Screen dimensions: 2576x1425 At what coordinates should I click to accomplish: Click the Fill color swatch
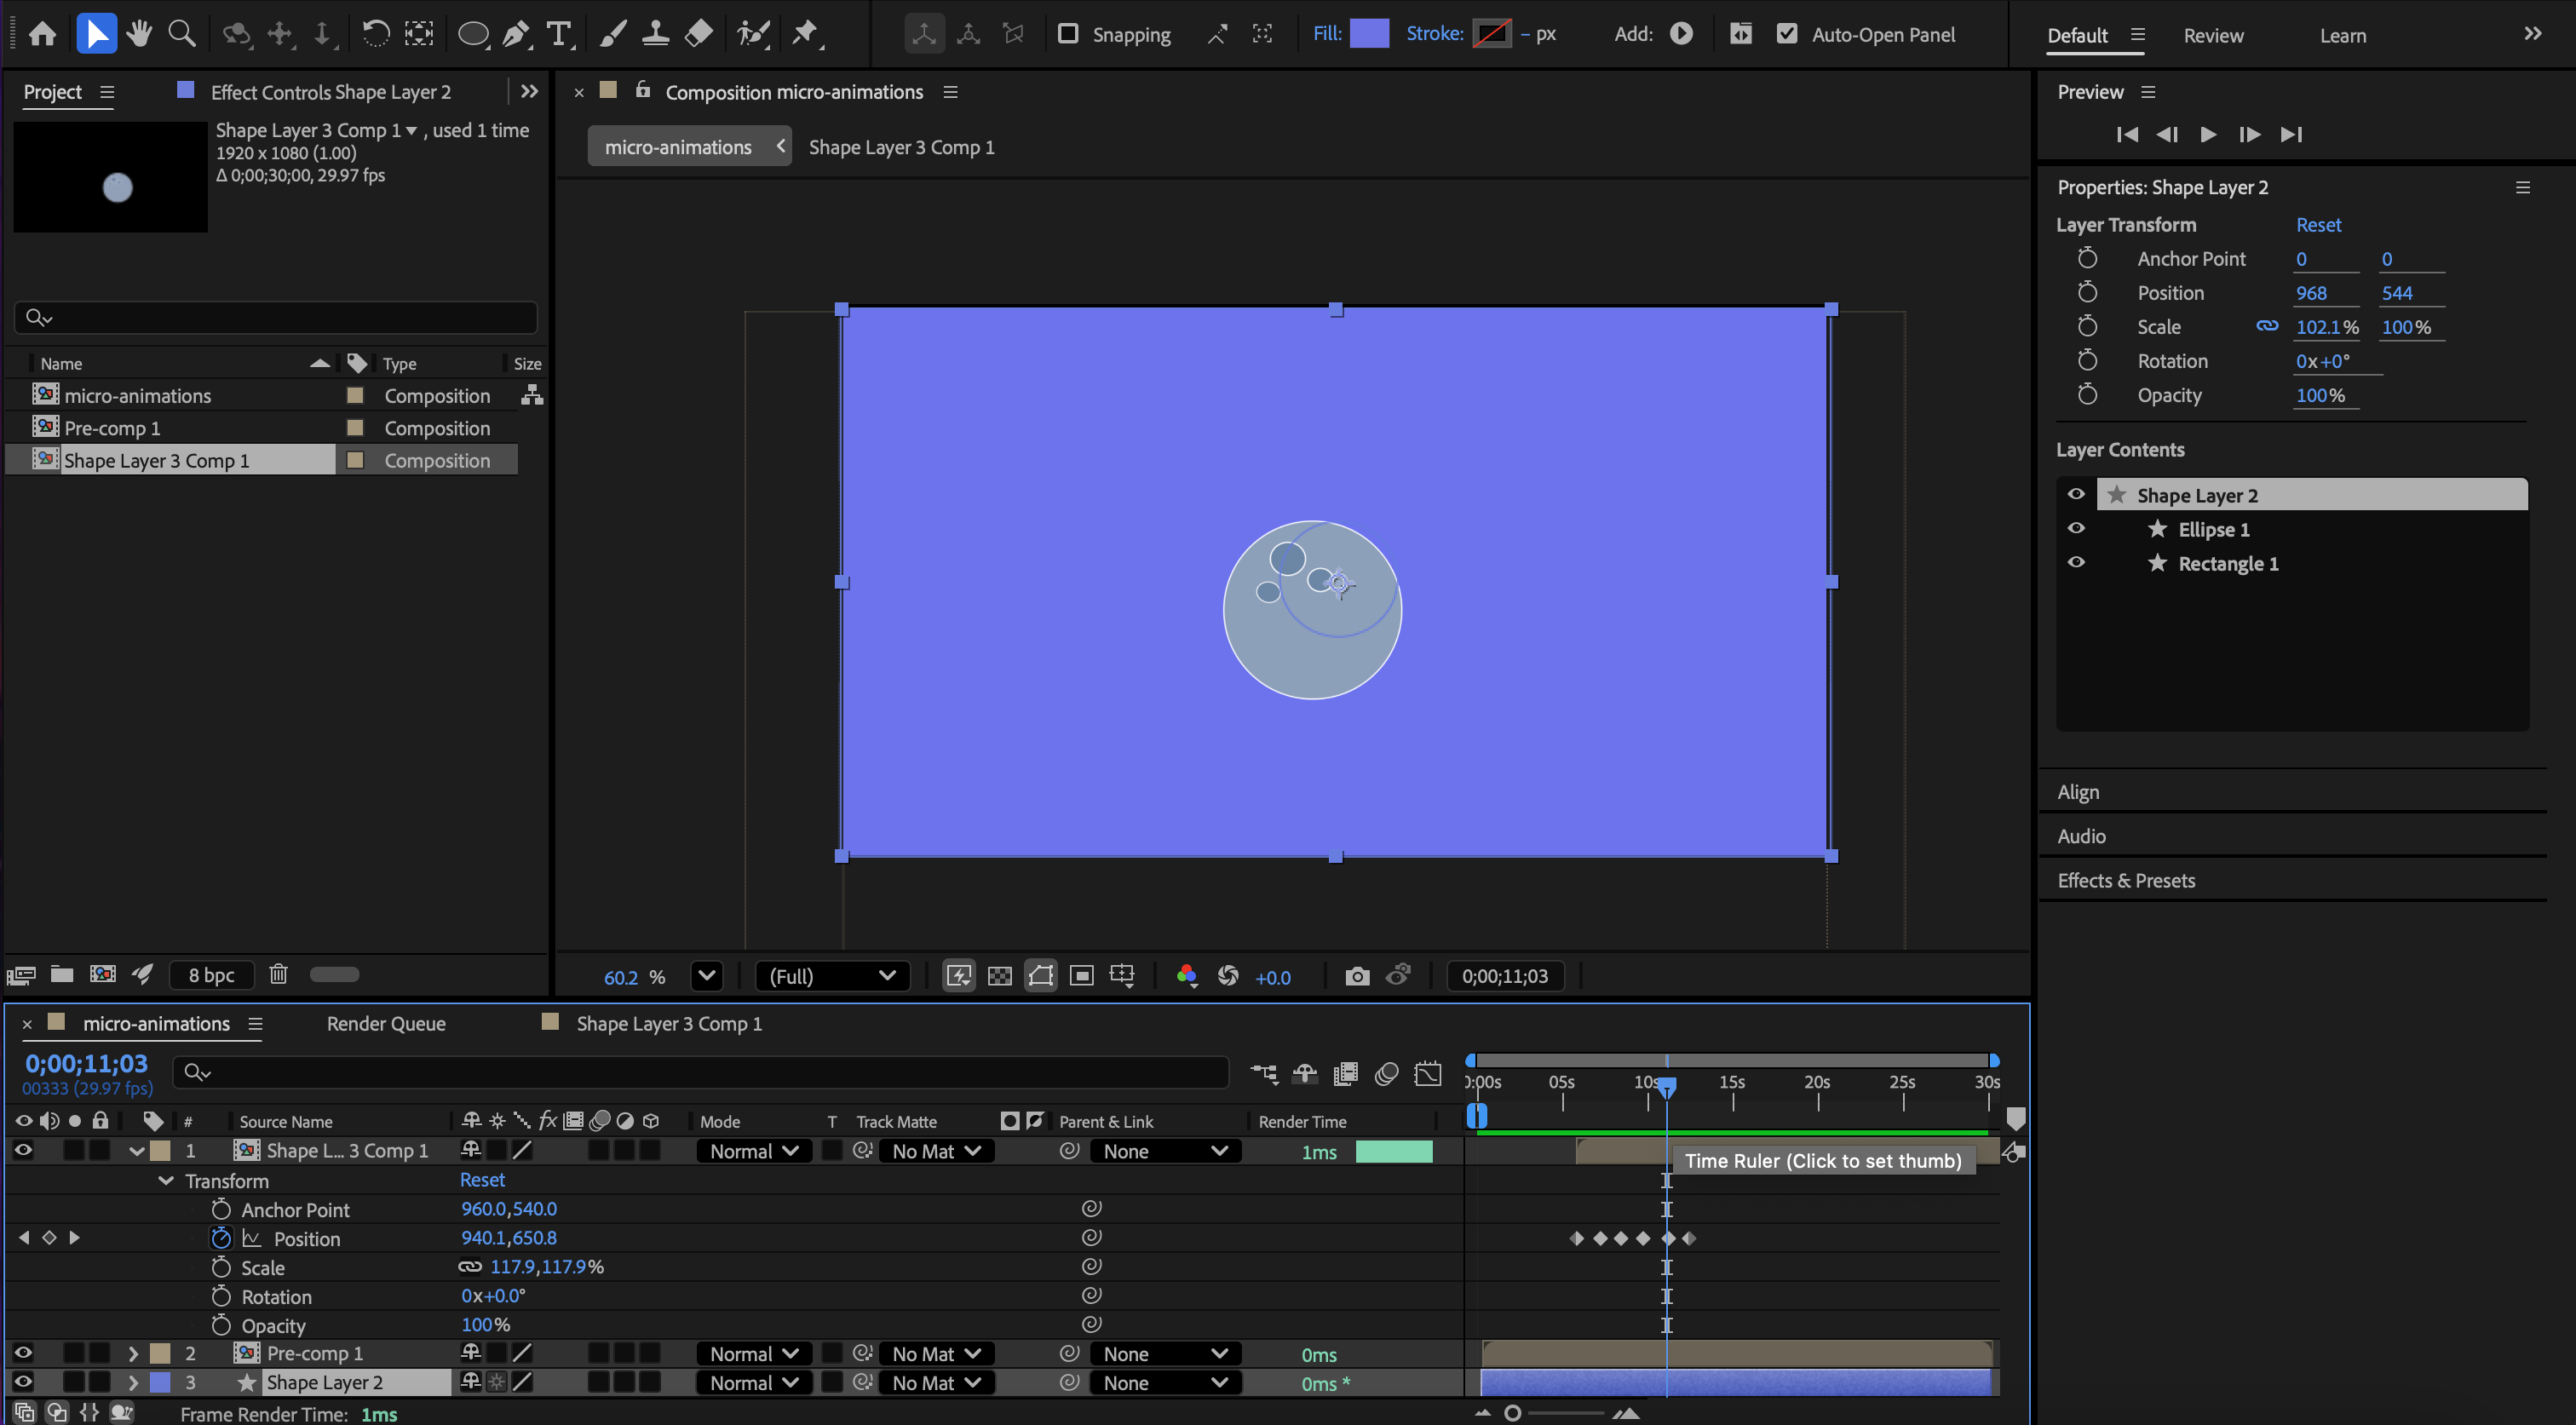[x=1369, y=34]
